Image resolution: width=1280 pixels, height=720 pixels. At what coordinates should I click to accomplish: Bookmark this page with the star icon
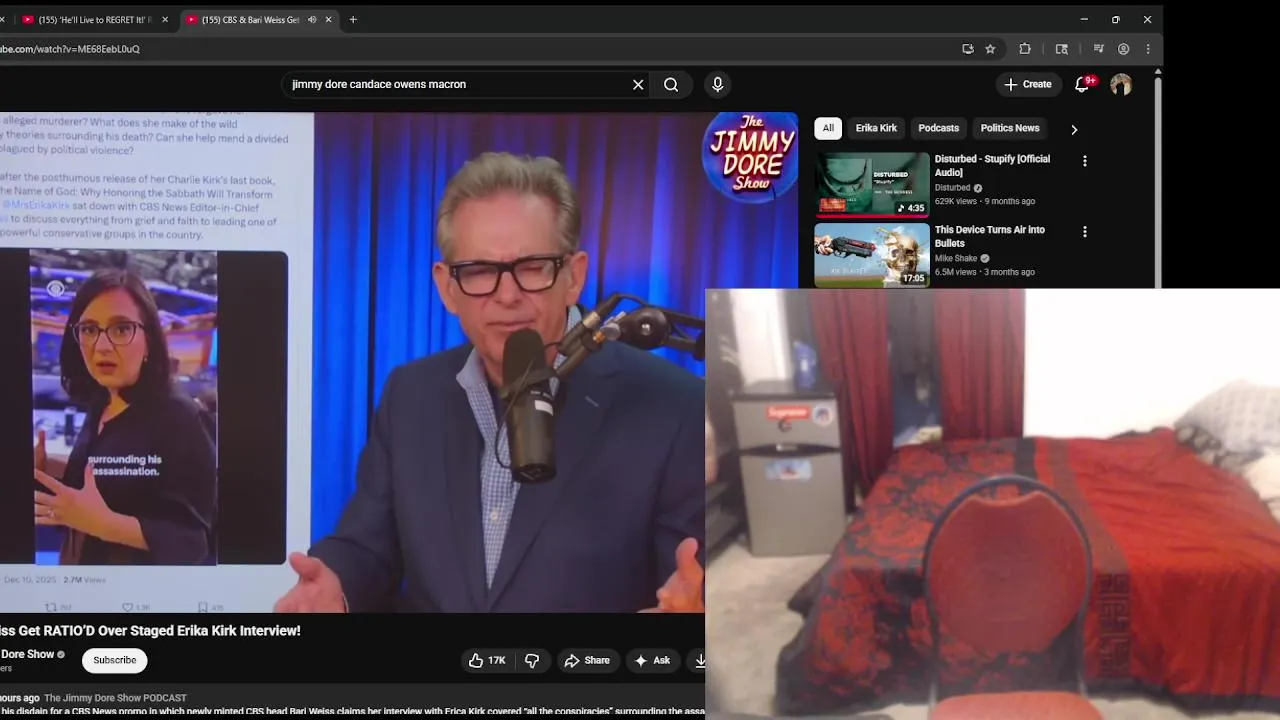coord(990,49)
